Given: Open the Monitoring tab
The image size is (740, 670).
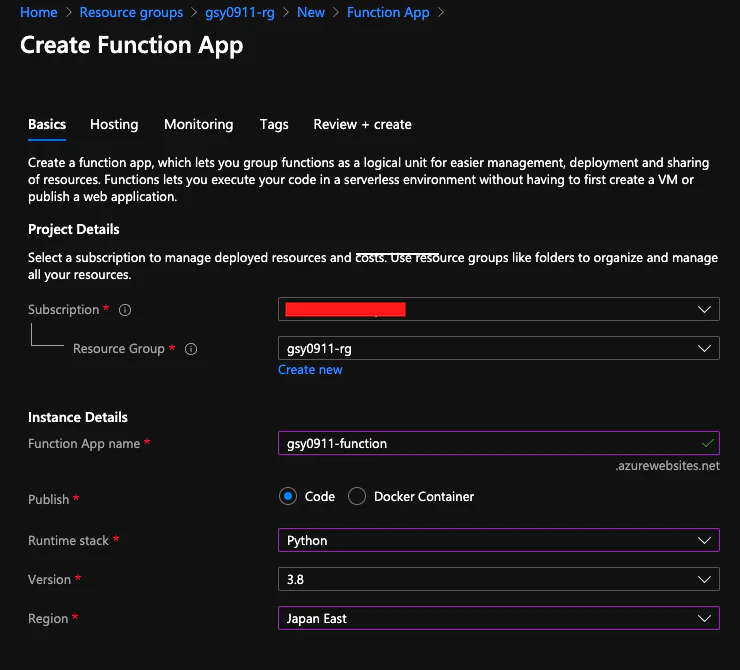Looking at the screenshot, I should tap(199, 125).
